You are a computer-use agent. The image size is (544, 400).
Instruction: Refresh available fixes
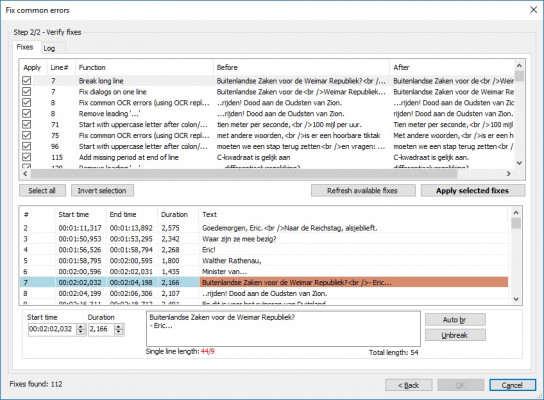coord(363,190)
